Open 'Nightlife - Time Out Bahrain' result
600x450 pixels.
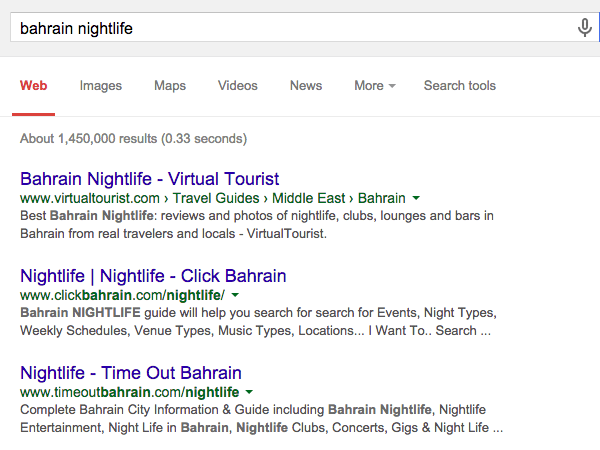[131, 373]
